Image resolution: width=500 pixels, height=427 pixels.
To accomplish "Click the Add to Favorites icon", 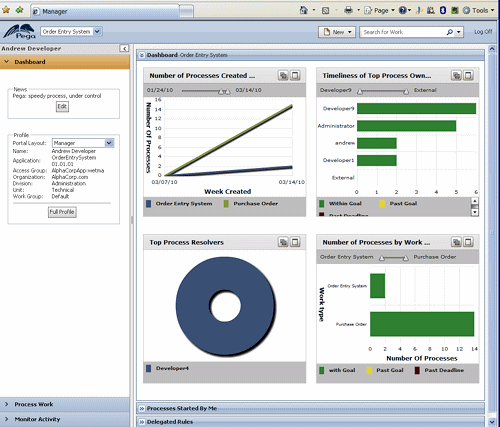I will pyautogui.click(x=19, y=10).
